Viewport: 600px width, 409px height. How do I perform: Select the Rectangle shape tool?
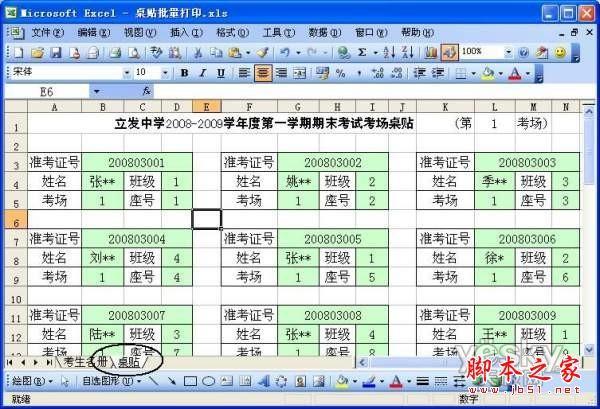[190, 381]
